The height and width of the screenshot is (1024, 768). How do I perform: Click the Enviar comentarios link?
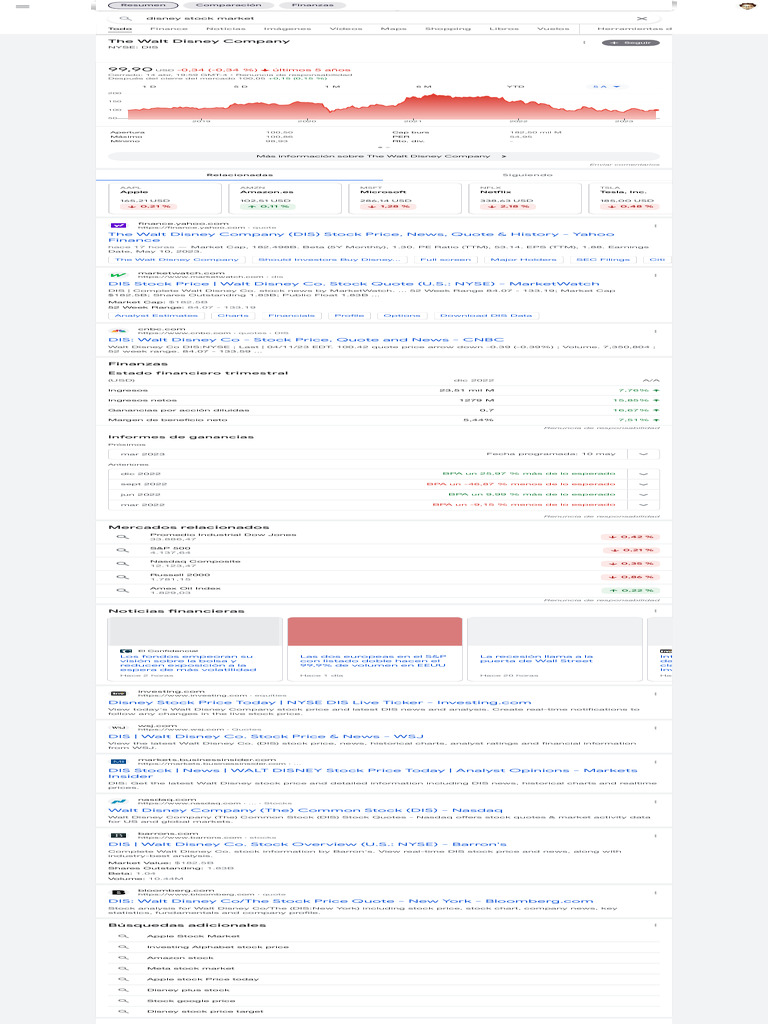click(x=624, y=165)
